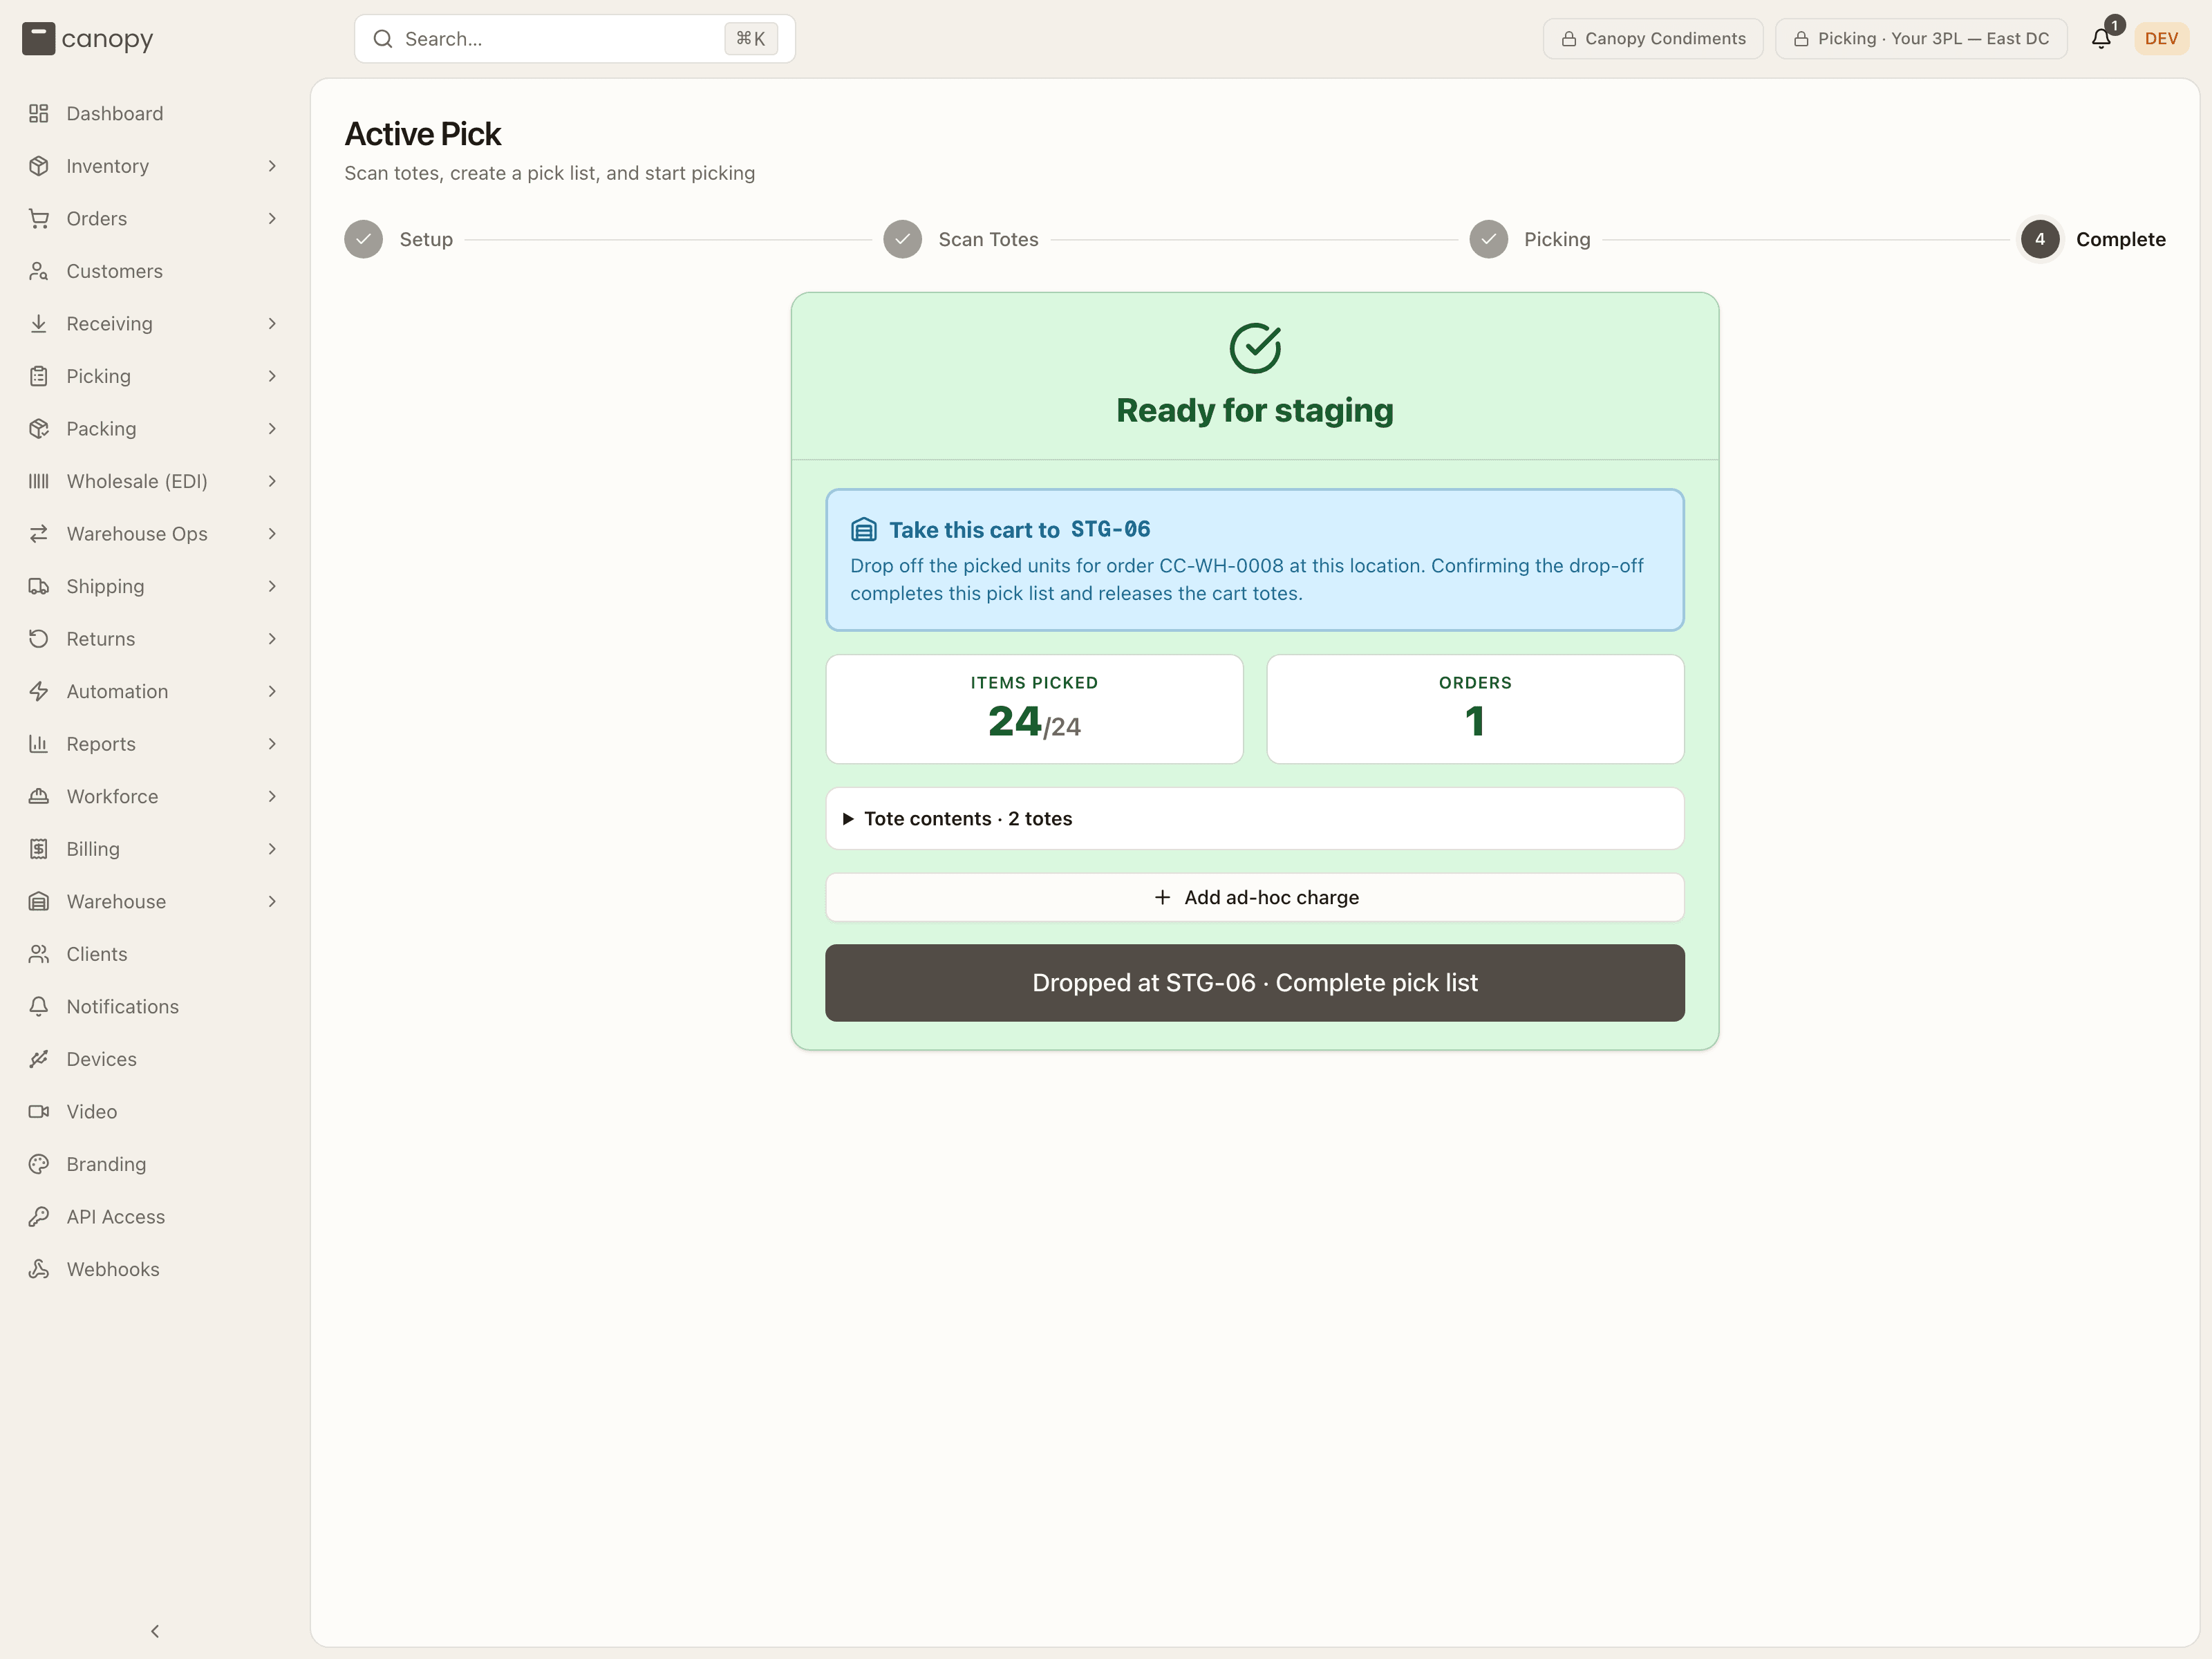Click the Wholesale (EDI) barcode icon
Image resolution: width=2212 pixels, height=1659 pixels.
pyautogui.click(x=39, y=481)
